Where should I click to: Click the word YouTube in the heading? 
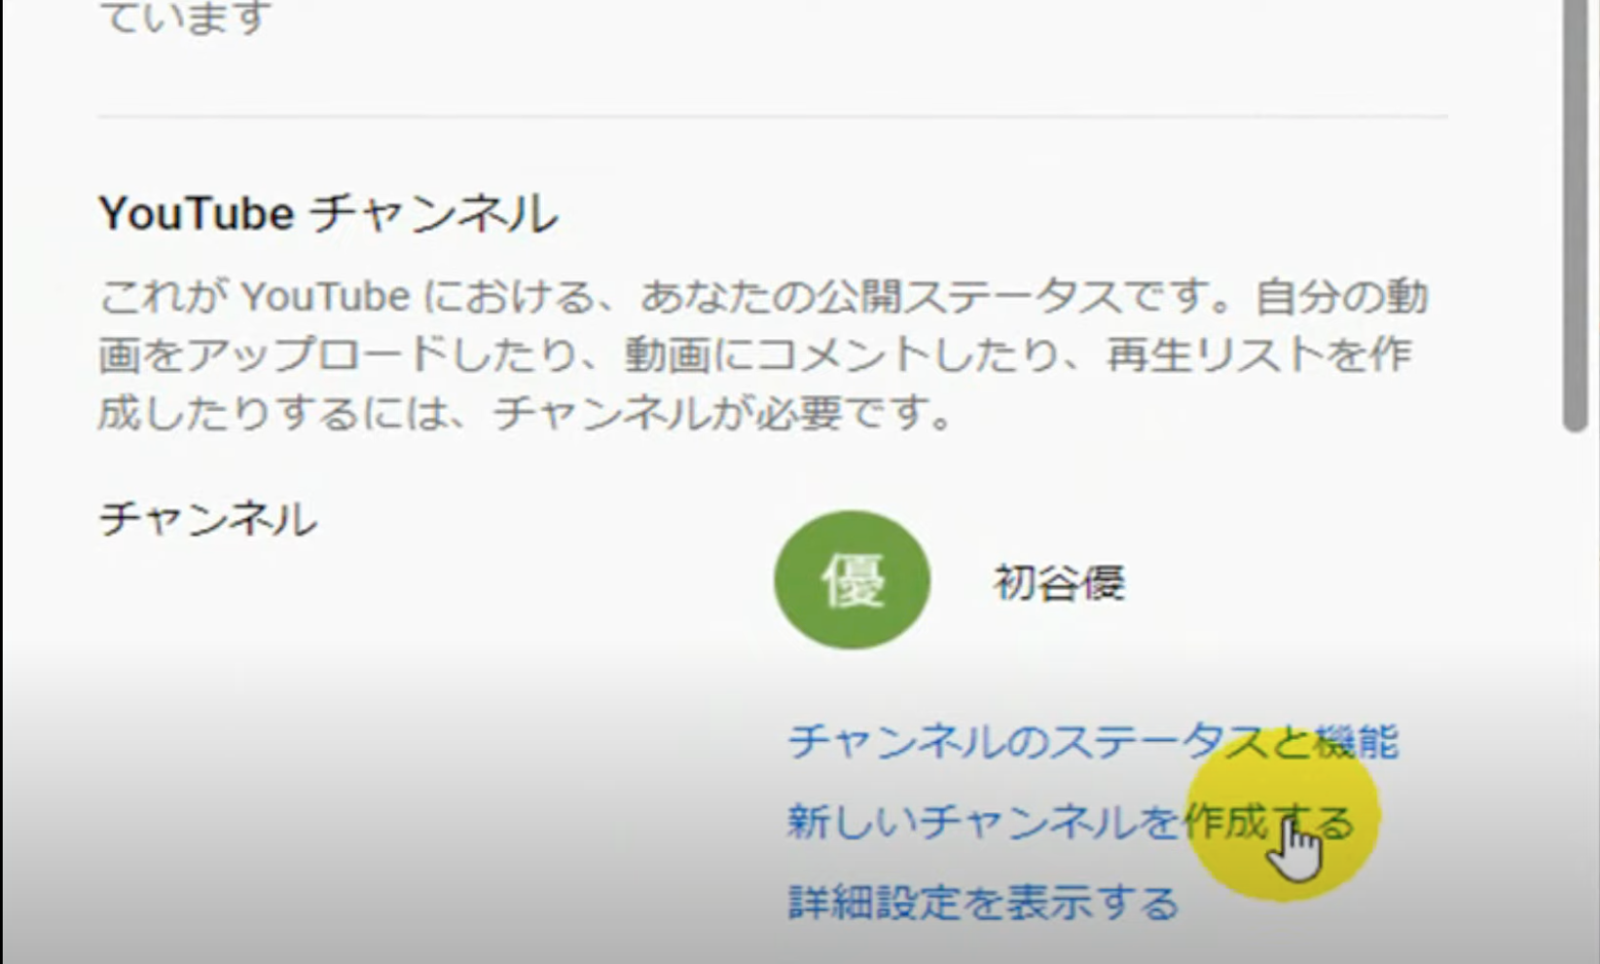[196, 213]
